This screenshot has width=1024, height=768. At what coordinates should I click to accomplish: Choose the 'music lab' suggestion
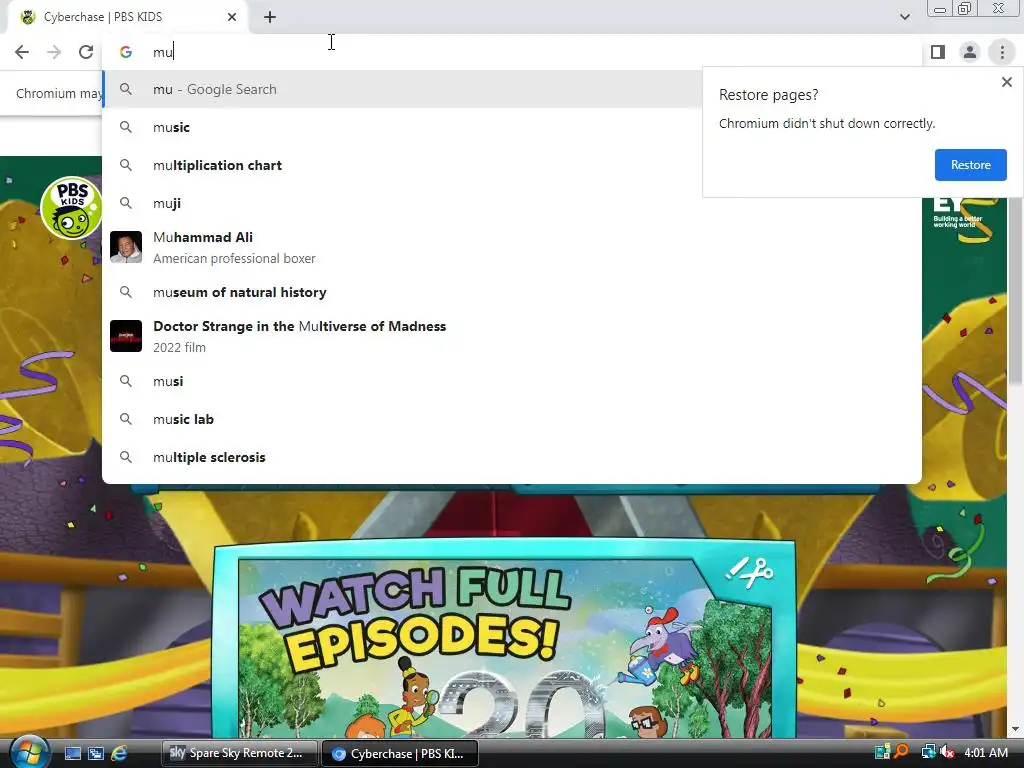click(511, 419)
